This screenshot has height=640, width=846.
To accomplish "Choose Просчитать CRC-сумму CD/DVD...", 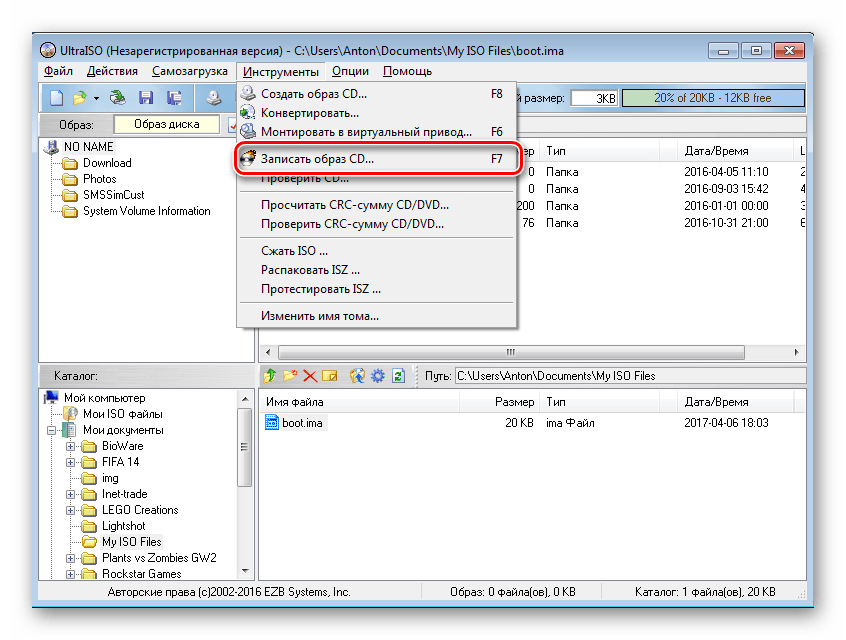I will point(377,205).
